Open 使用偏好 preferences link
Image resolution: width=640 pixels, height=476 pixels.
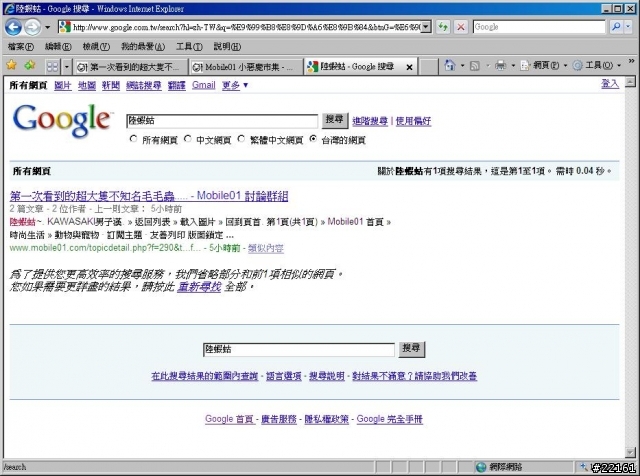[413, 121]
